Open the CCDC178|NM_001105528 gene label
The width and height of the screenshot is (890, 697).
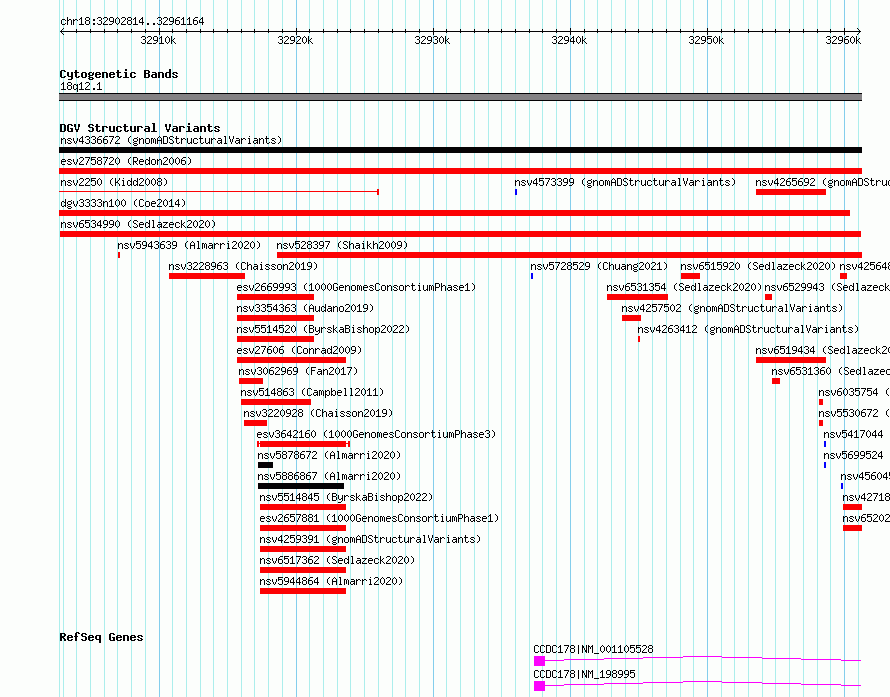[593, 649]
